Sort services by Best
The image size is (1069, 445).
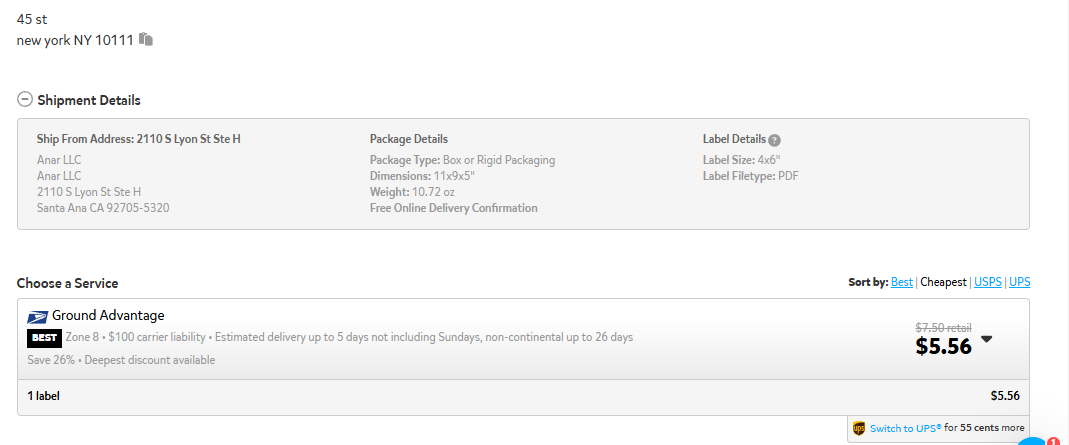(901, 282)
